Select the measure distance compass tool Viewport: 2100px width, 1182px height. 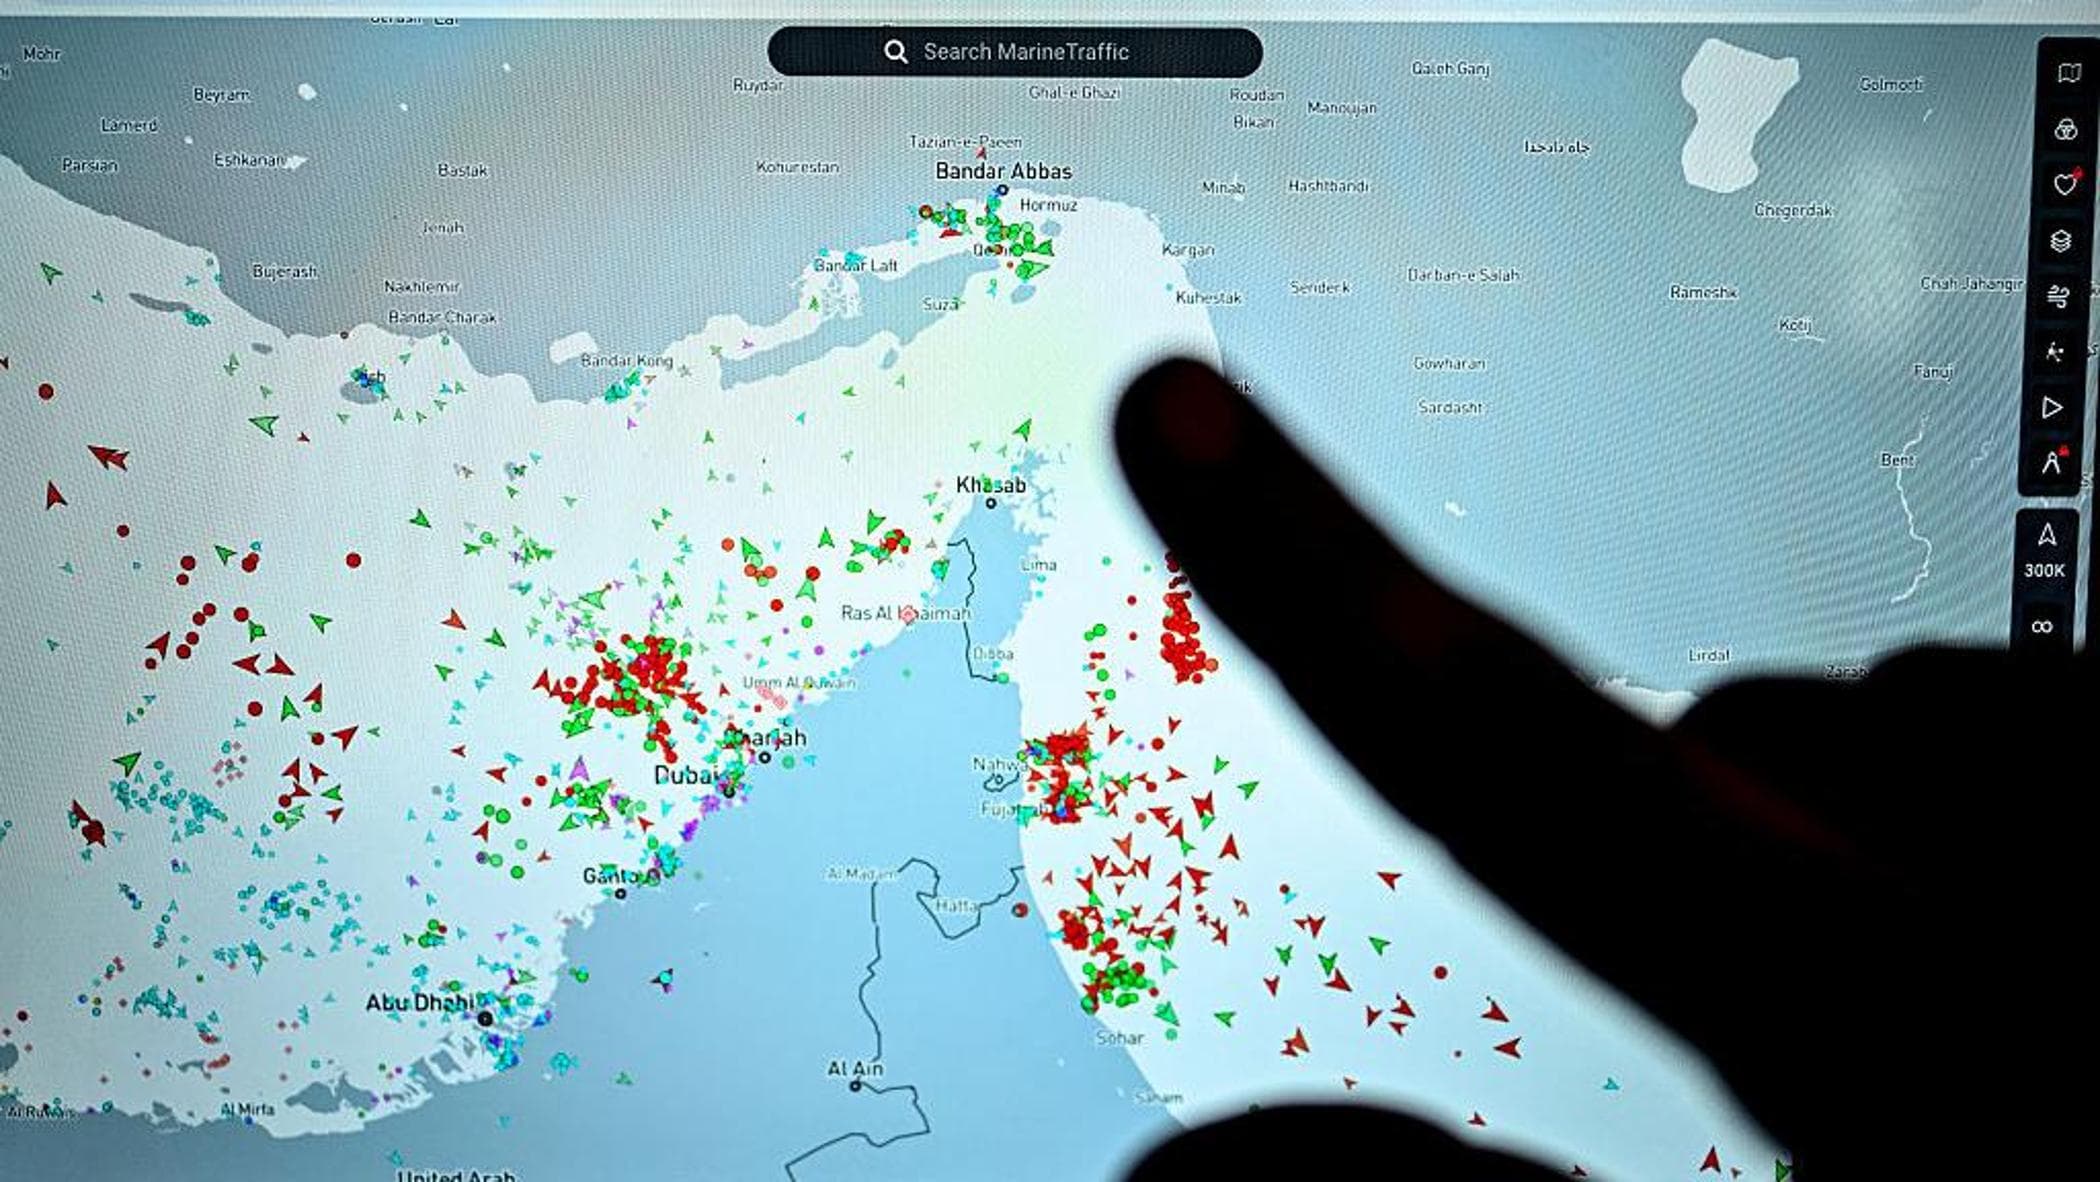[2050, 463]
